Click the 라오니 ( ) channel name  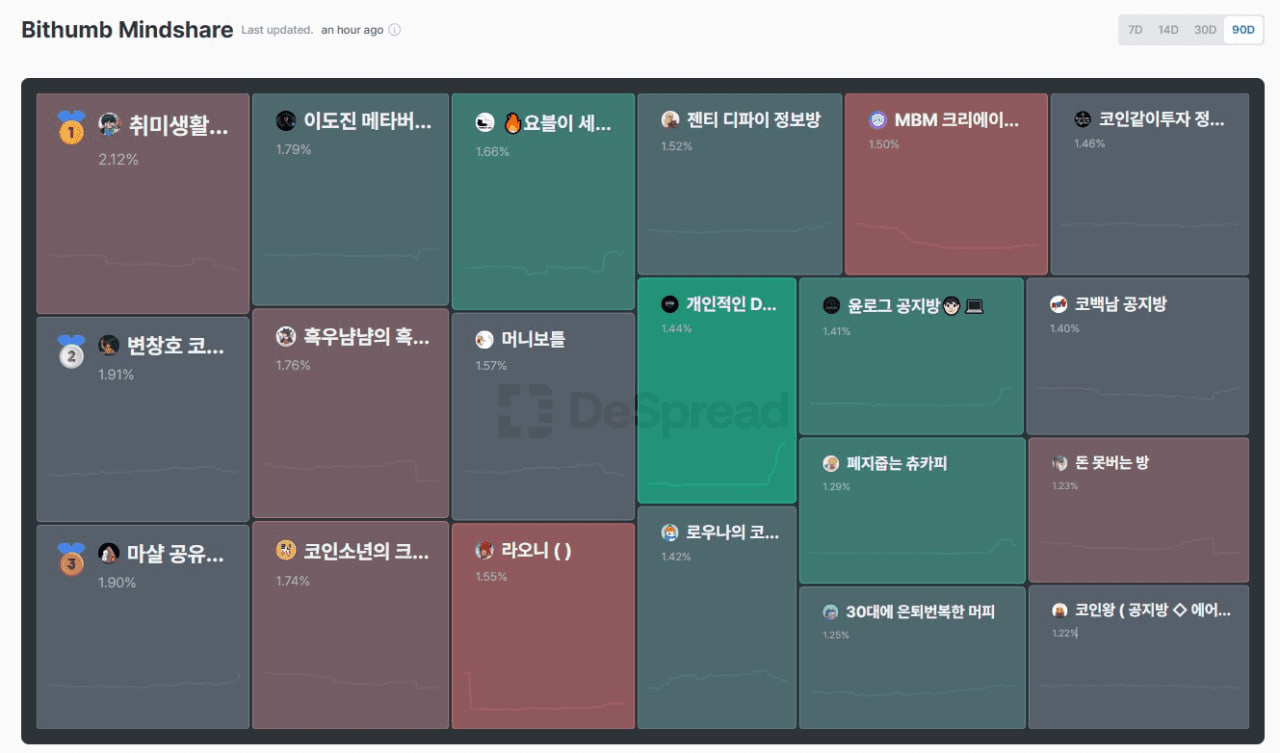[x=537, y=550]
